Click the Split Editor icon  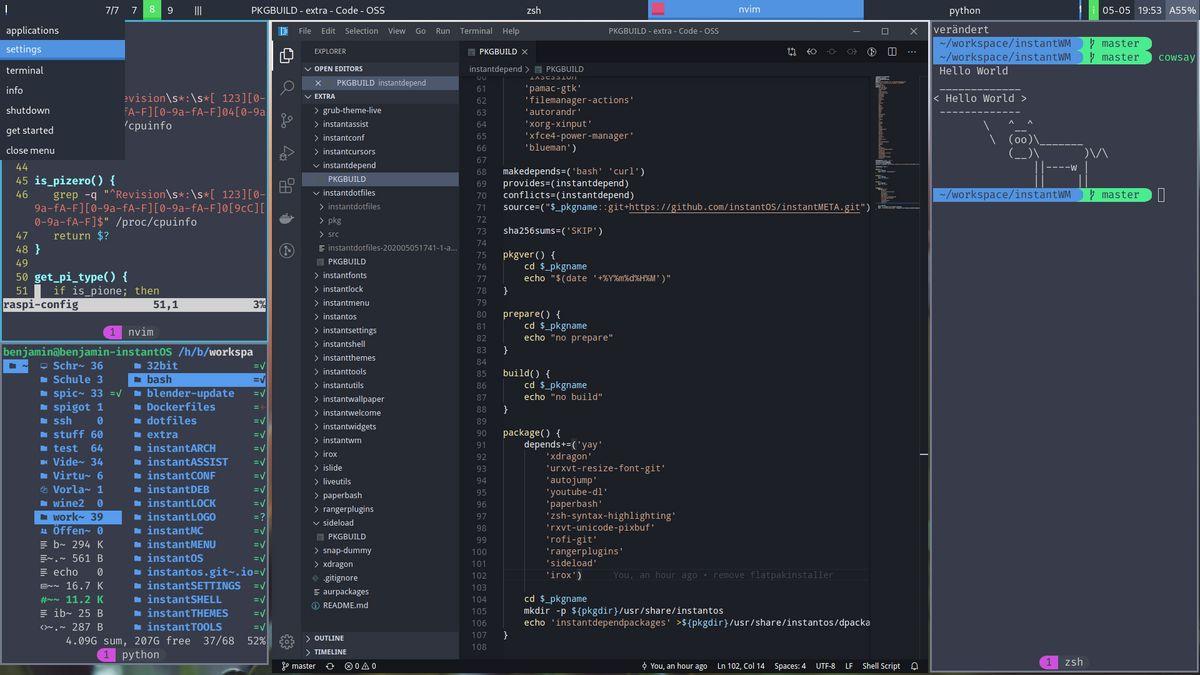(x=892, y=51)
